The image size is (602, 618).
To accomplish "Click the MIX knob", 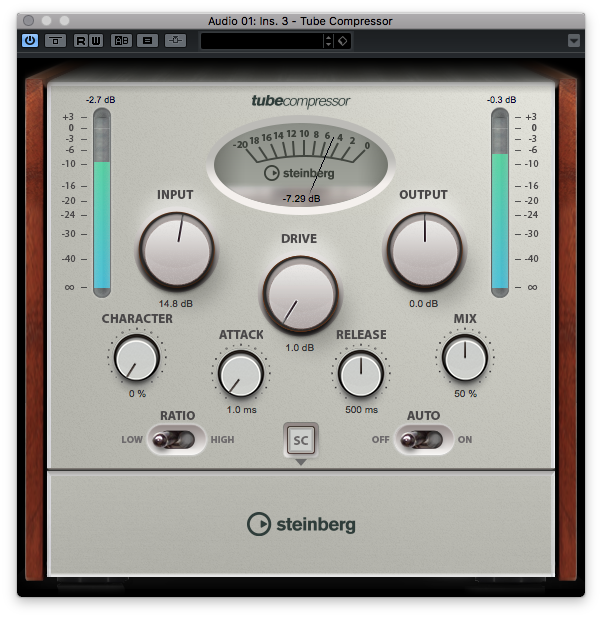I will pos(465,357).
